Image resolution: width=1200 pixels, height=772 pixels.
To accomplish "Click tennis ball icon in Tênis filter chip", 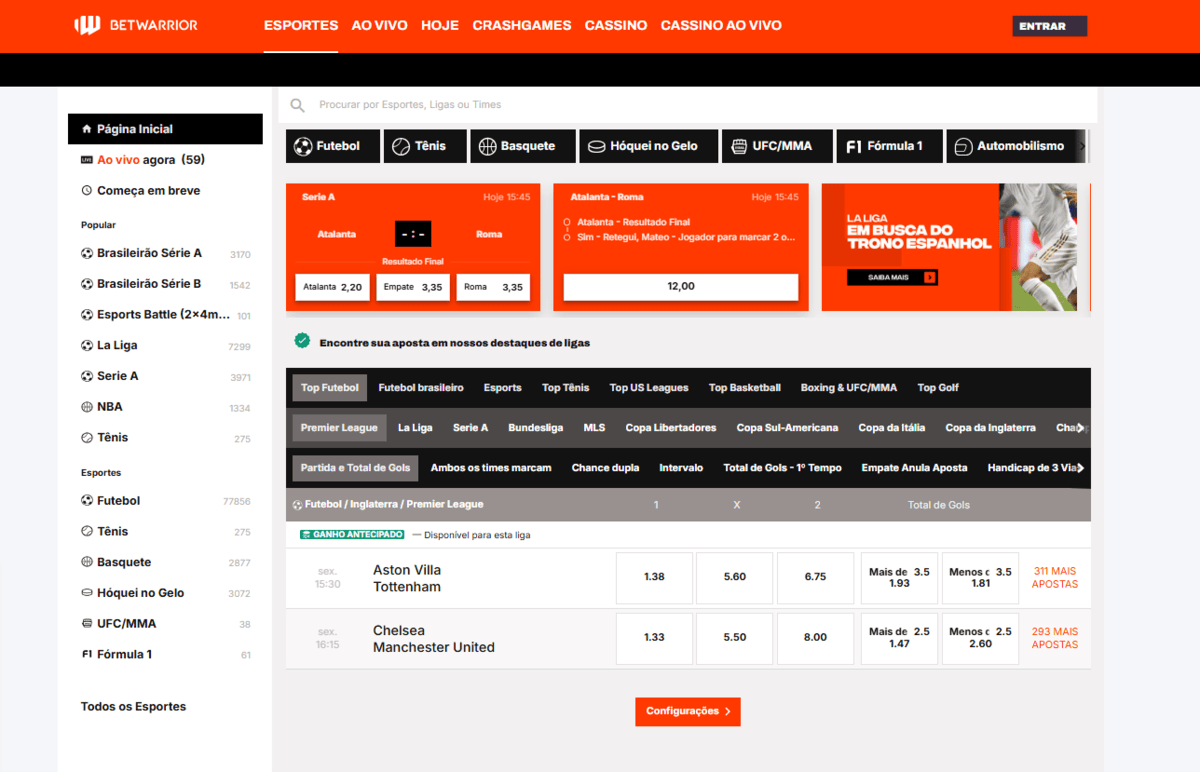I will point(401,146).
